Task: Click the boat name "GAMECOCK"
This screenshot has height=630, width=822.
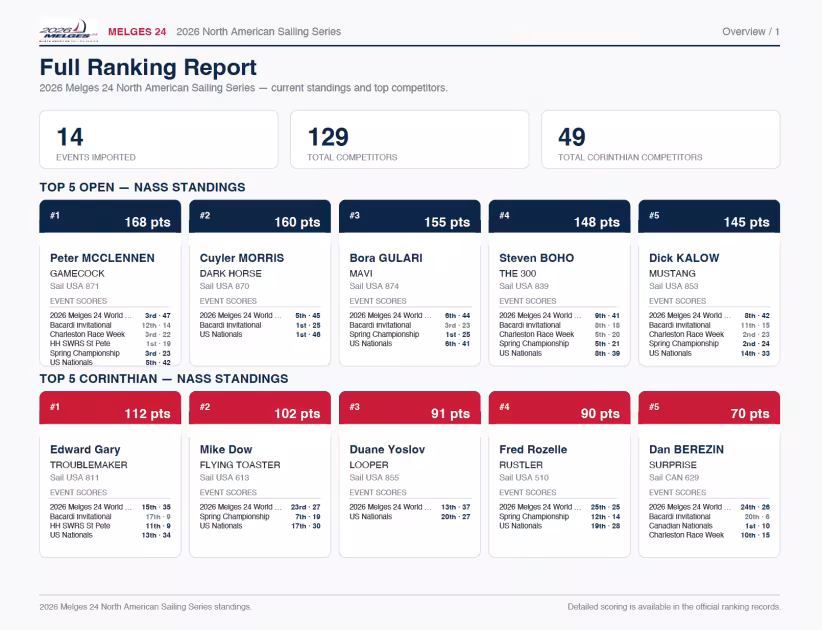Action: pyautogui.click(x=77, y=273)
